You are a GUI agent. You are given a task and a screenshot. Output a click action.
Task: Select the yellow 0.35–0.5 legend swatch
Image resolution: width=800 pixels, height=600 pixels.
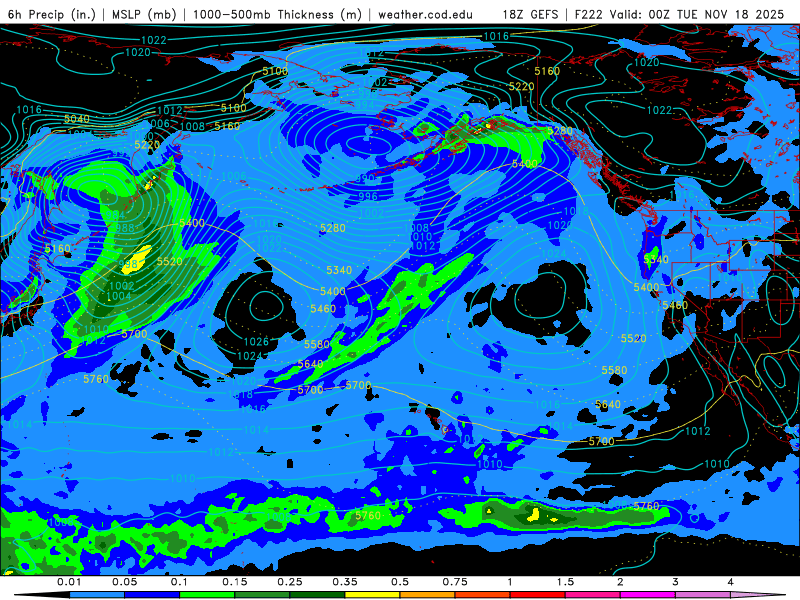372,595
